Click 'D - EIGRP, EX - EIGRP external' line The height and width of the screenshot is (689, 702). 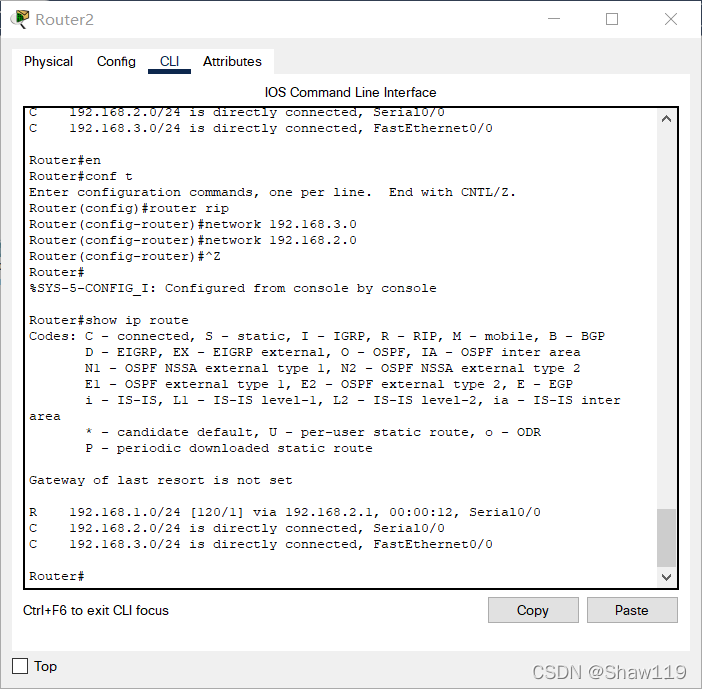coord(333,352)
